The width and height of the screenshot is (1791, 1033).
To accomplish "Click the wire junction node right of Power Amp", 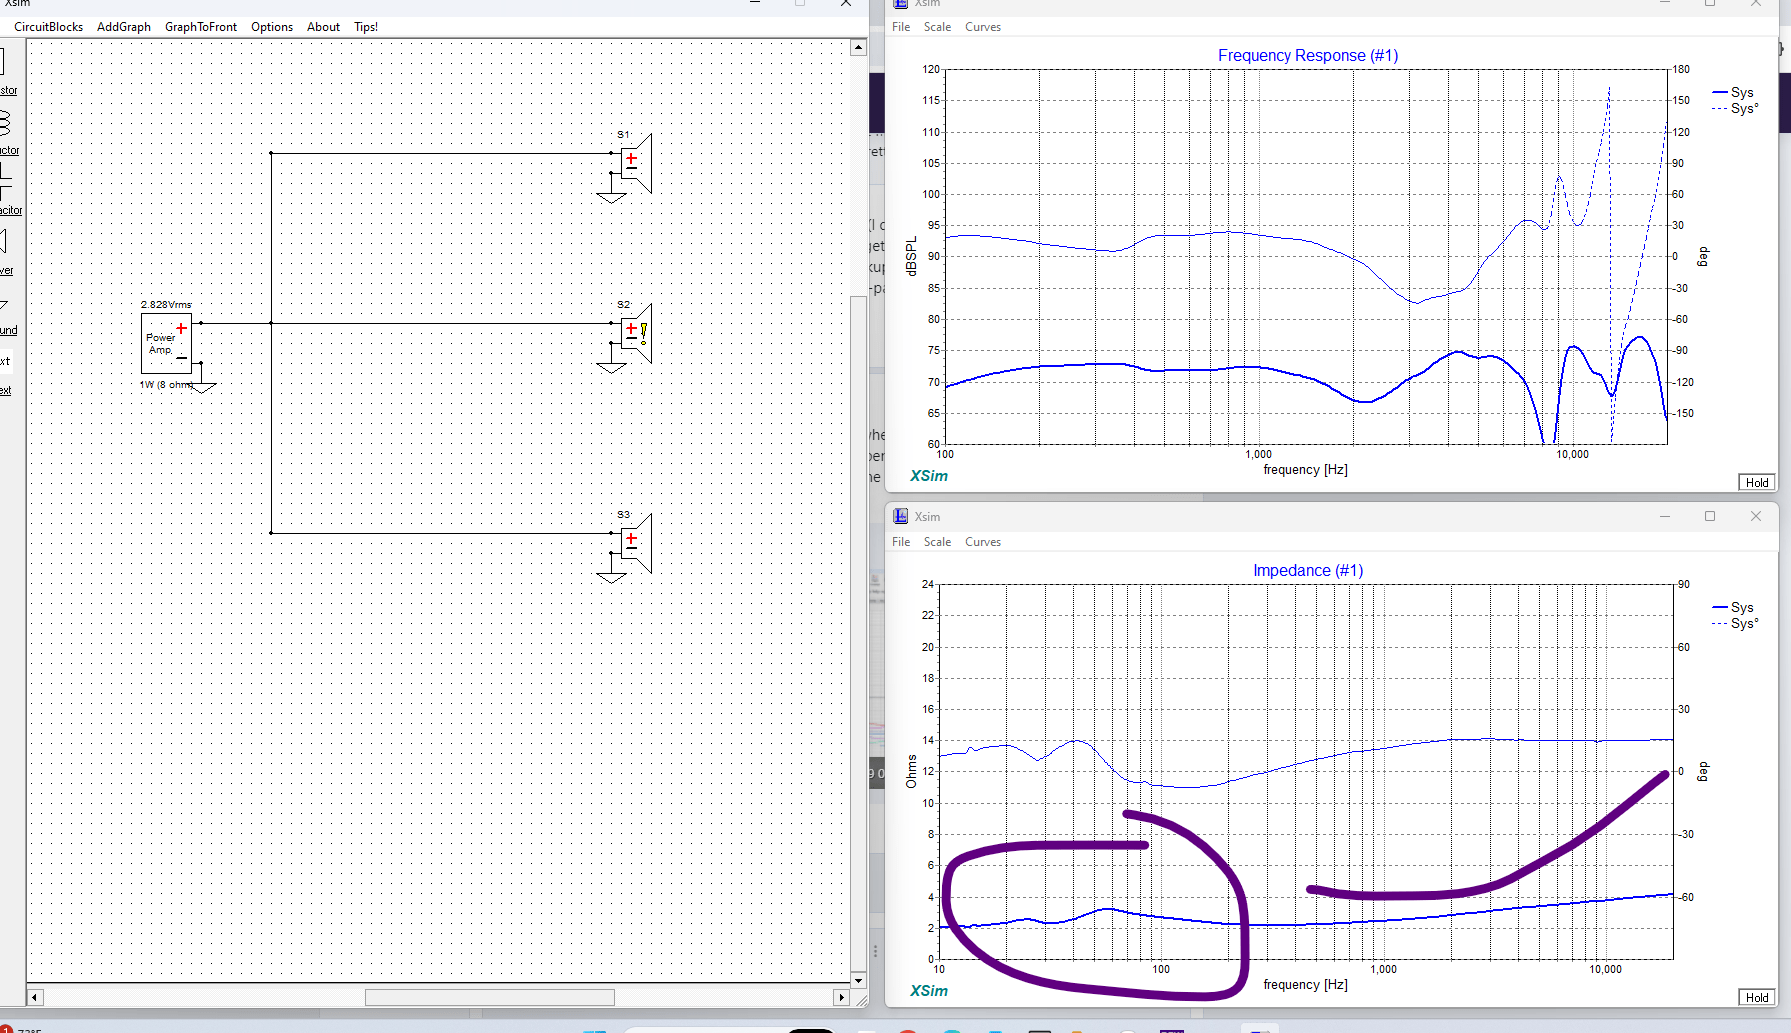I will 271,323.
